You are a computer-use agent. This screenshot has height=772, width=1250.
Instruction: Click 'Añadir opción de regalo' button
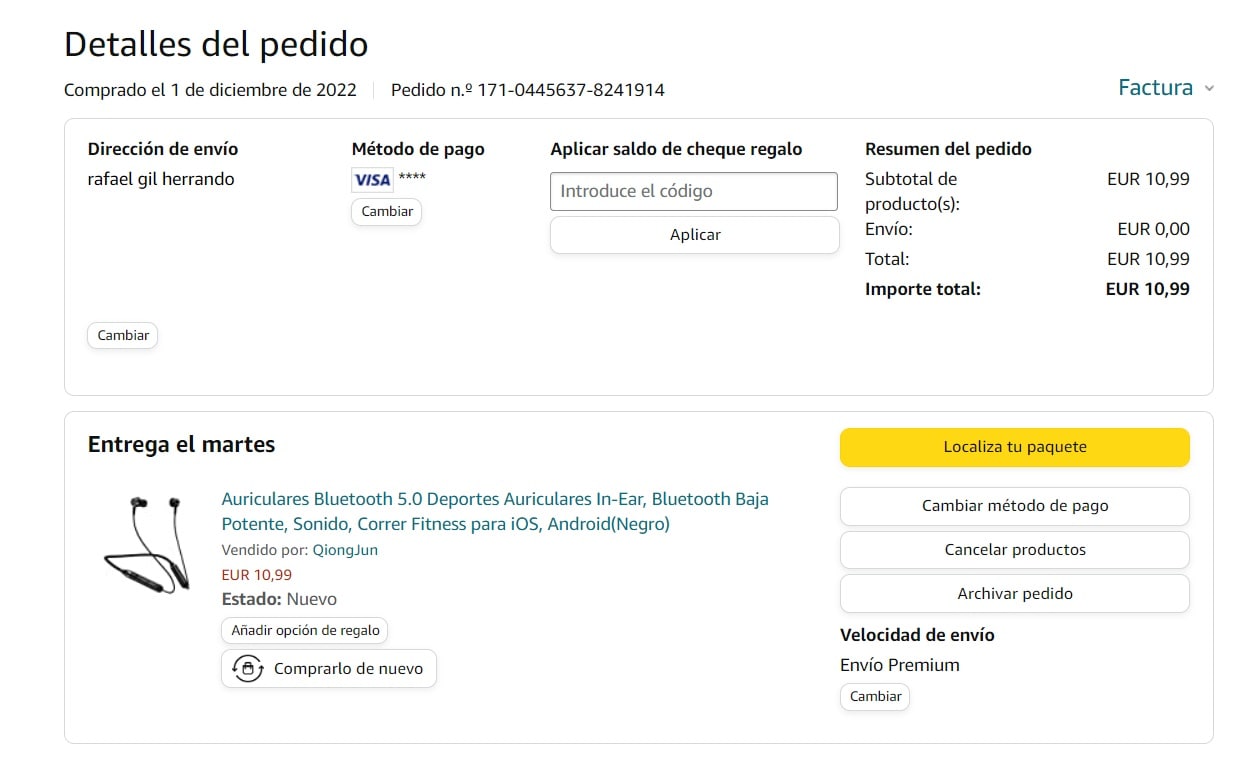pos(305,631)
